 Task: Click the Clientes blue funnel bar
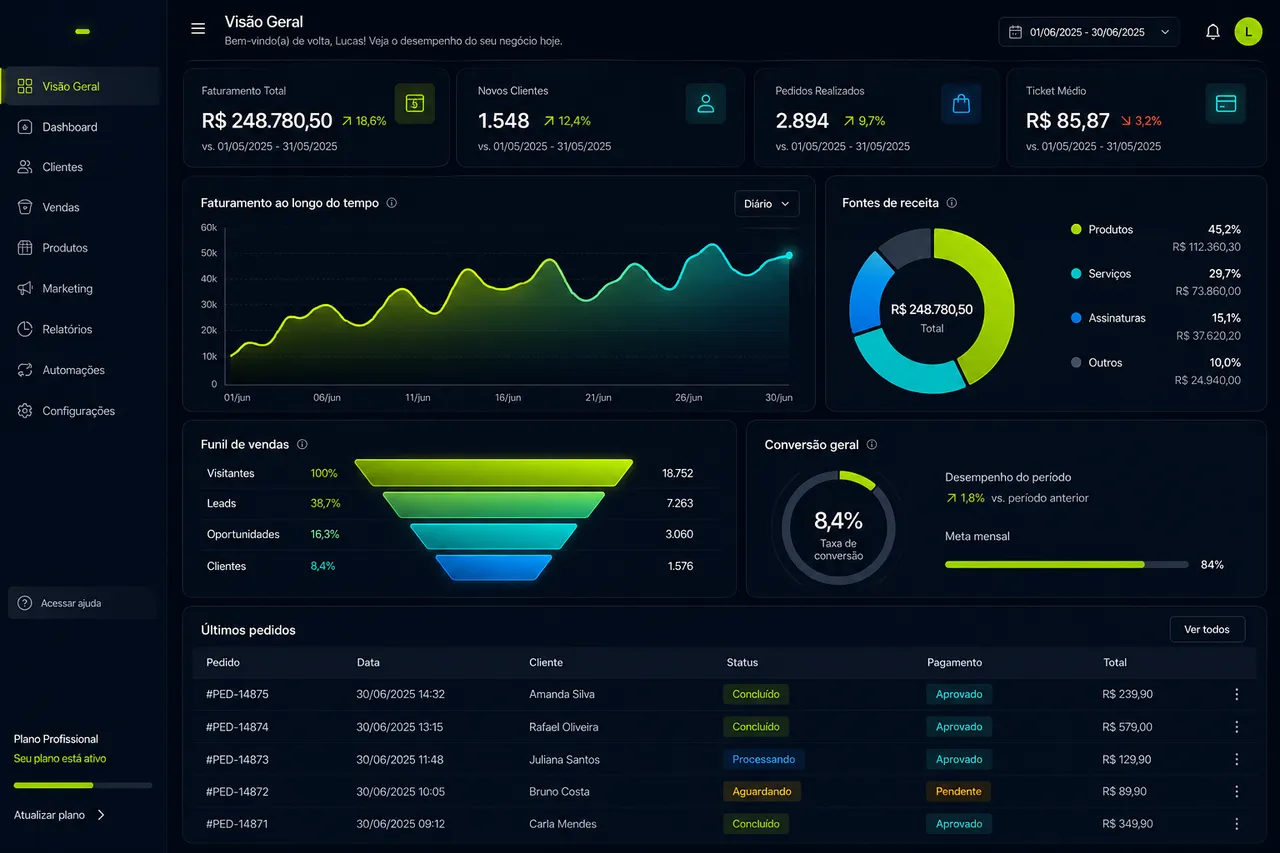click(494, 567)
